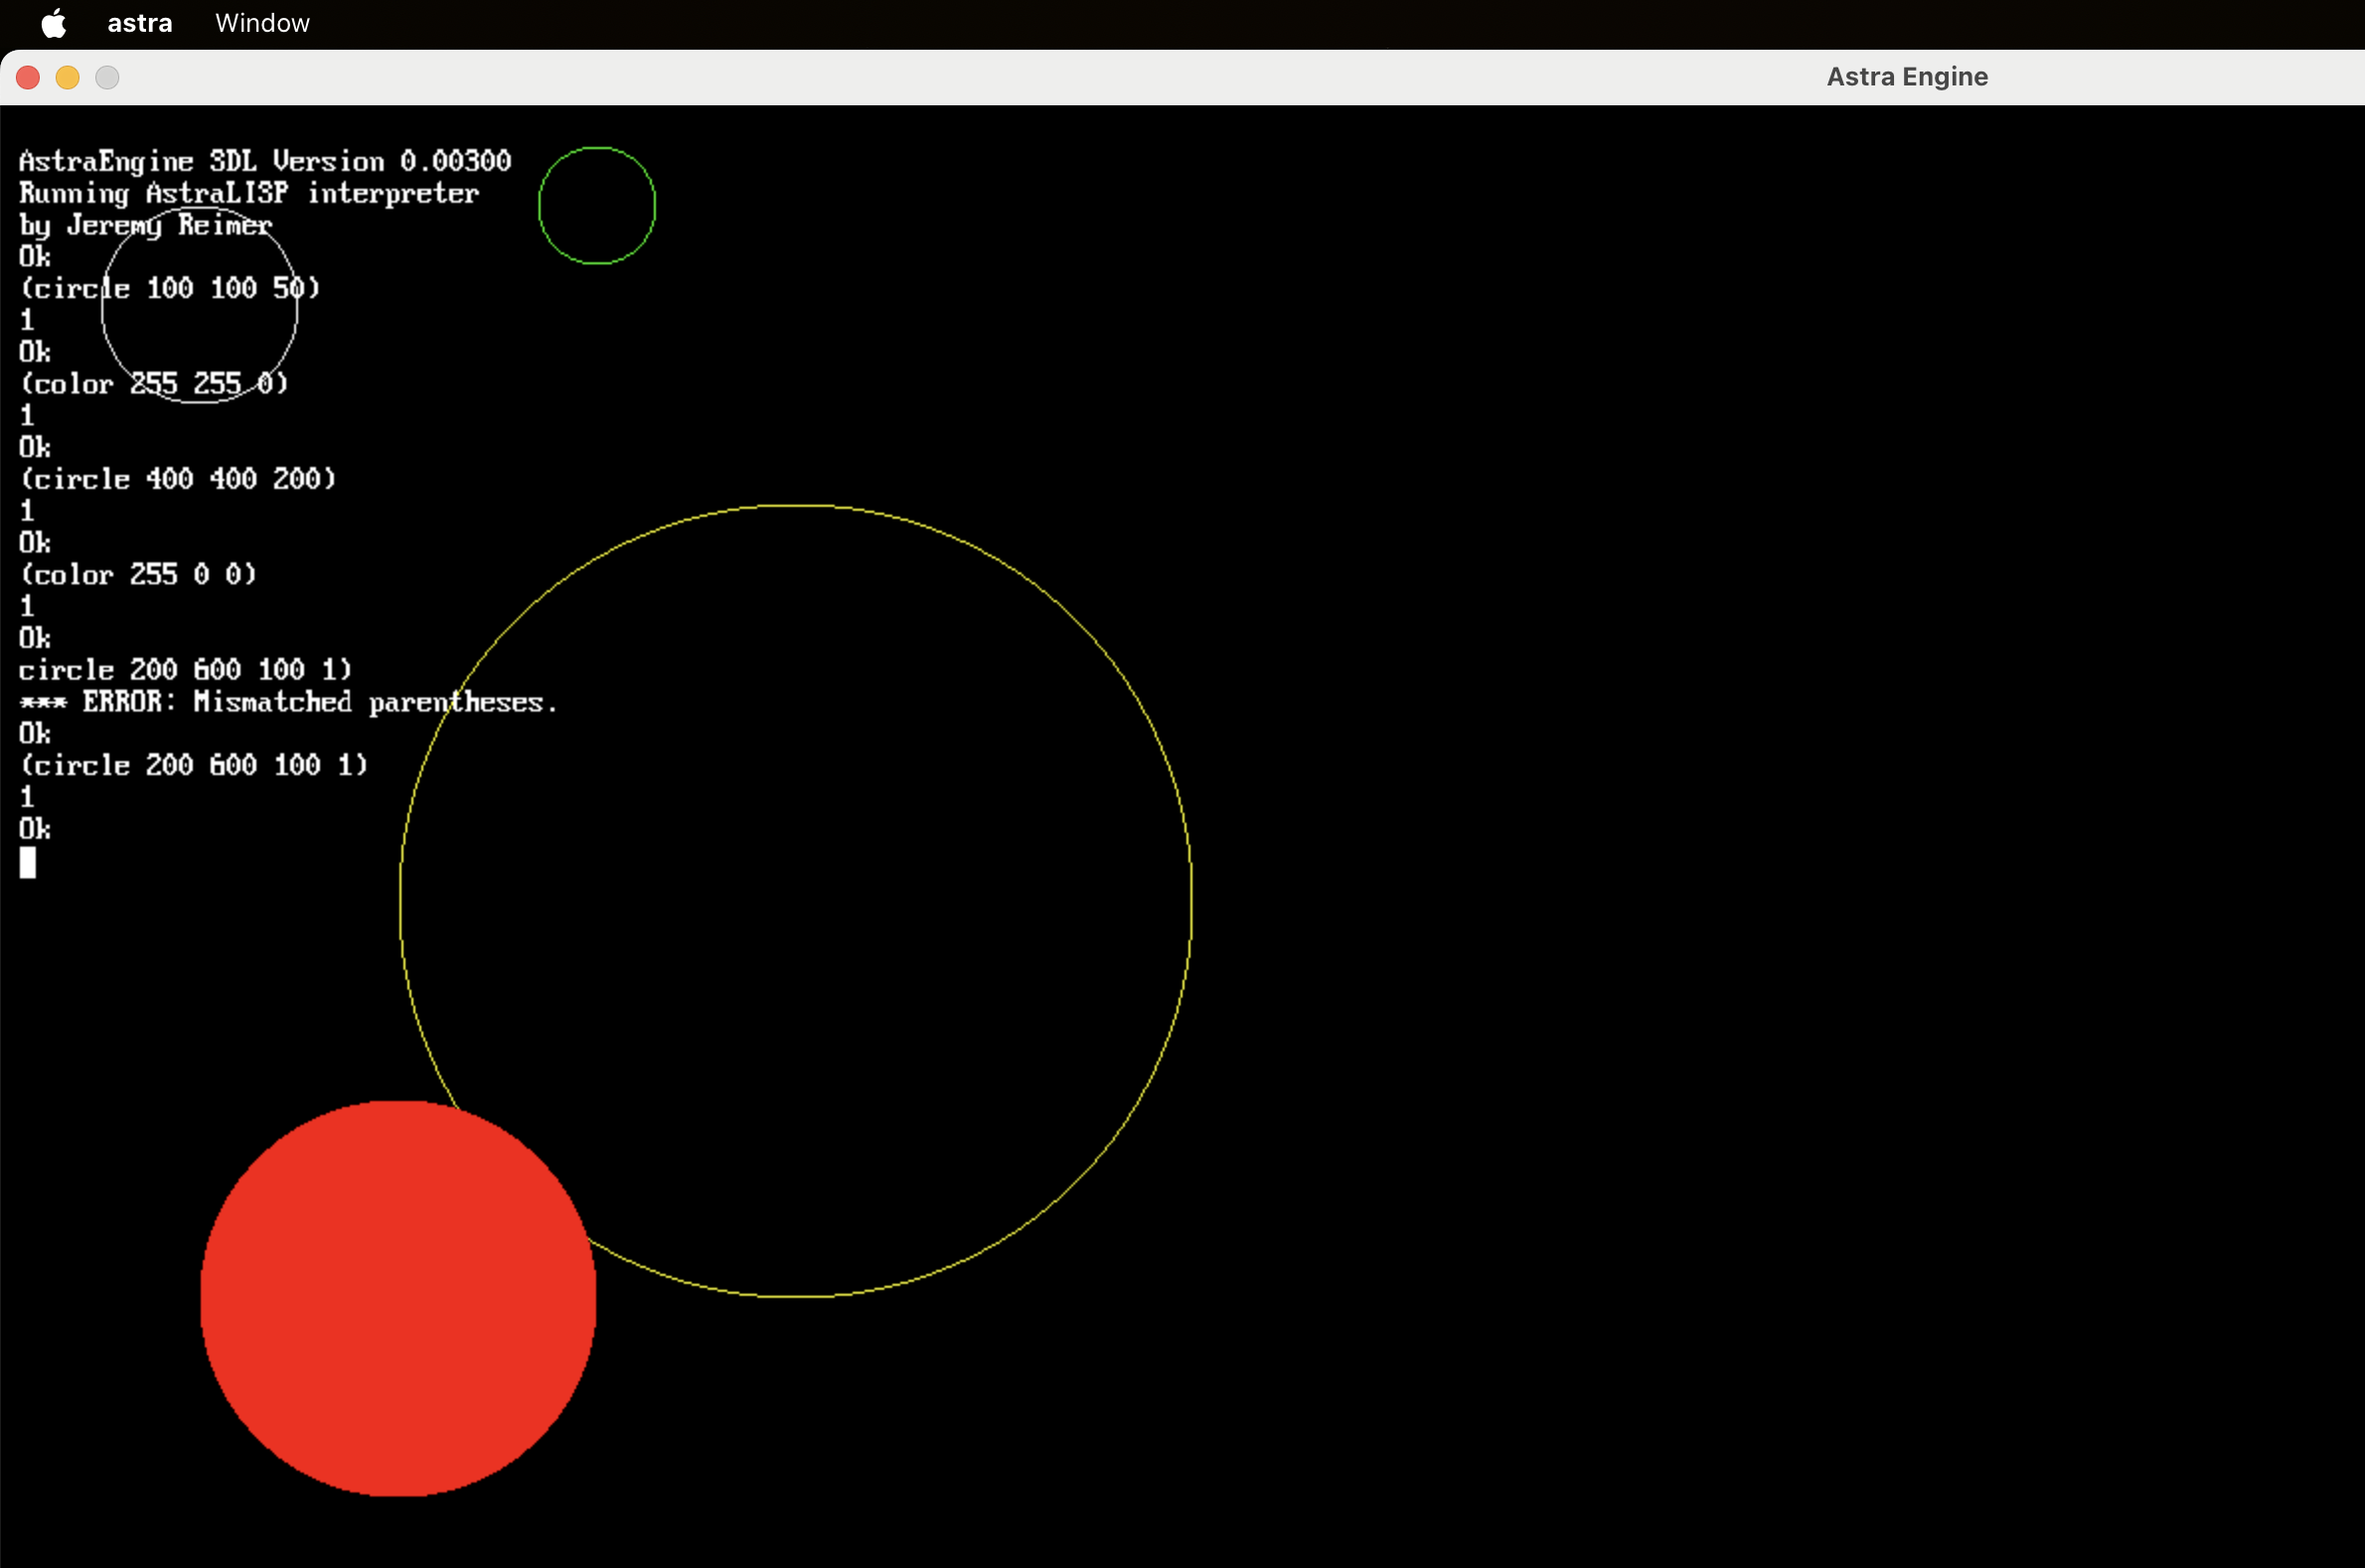Click the large yellow circle's outline
2365x1568 pixels.
click(x=1191, y=900)
